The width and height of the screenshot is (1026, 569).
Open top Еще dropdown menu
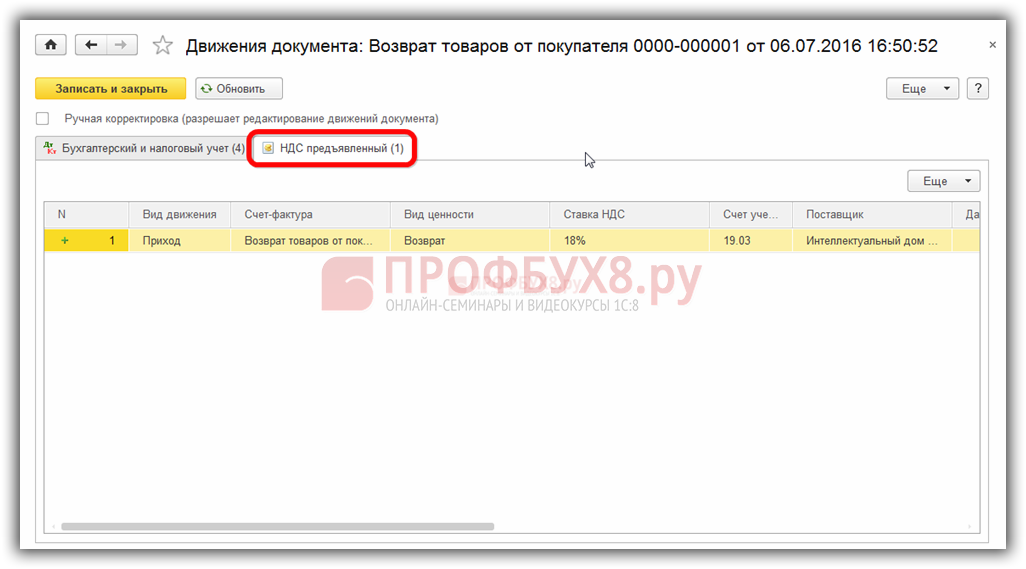point(922,89)
